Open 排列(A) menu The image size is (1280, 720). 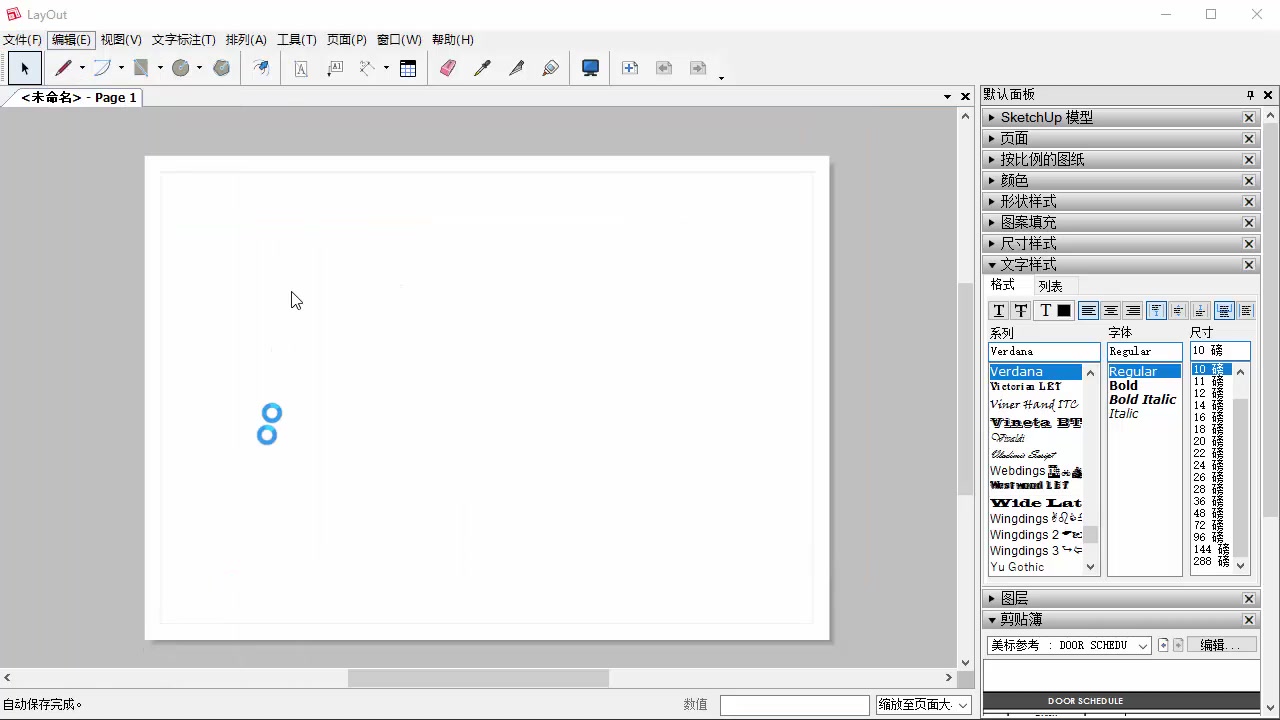coord(246,40)
